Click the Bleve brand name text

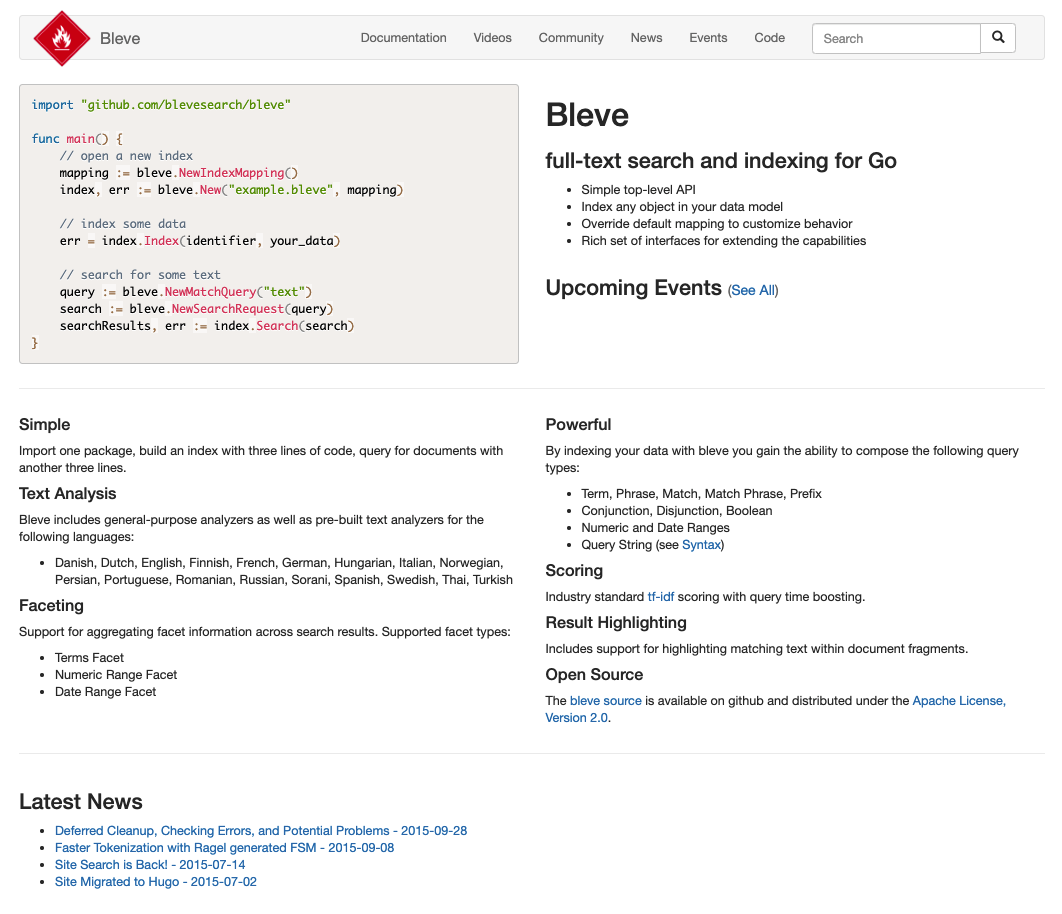pyautogui.click(x=120, y=39)
